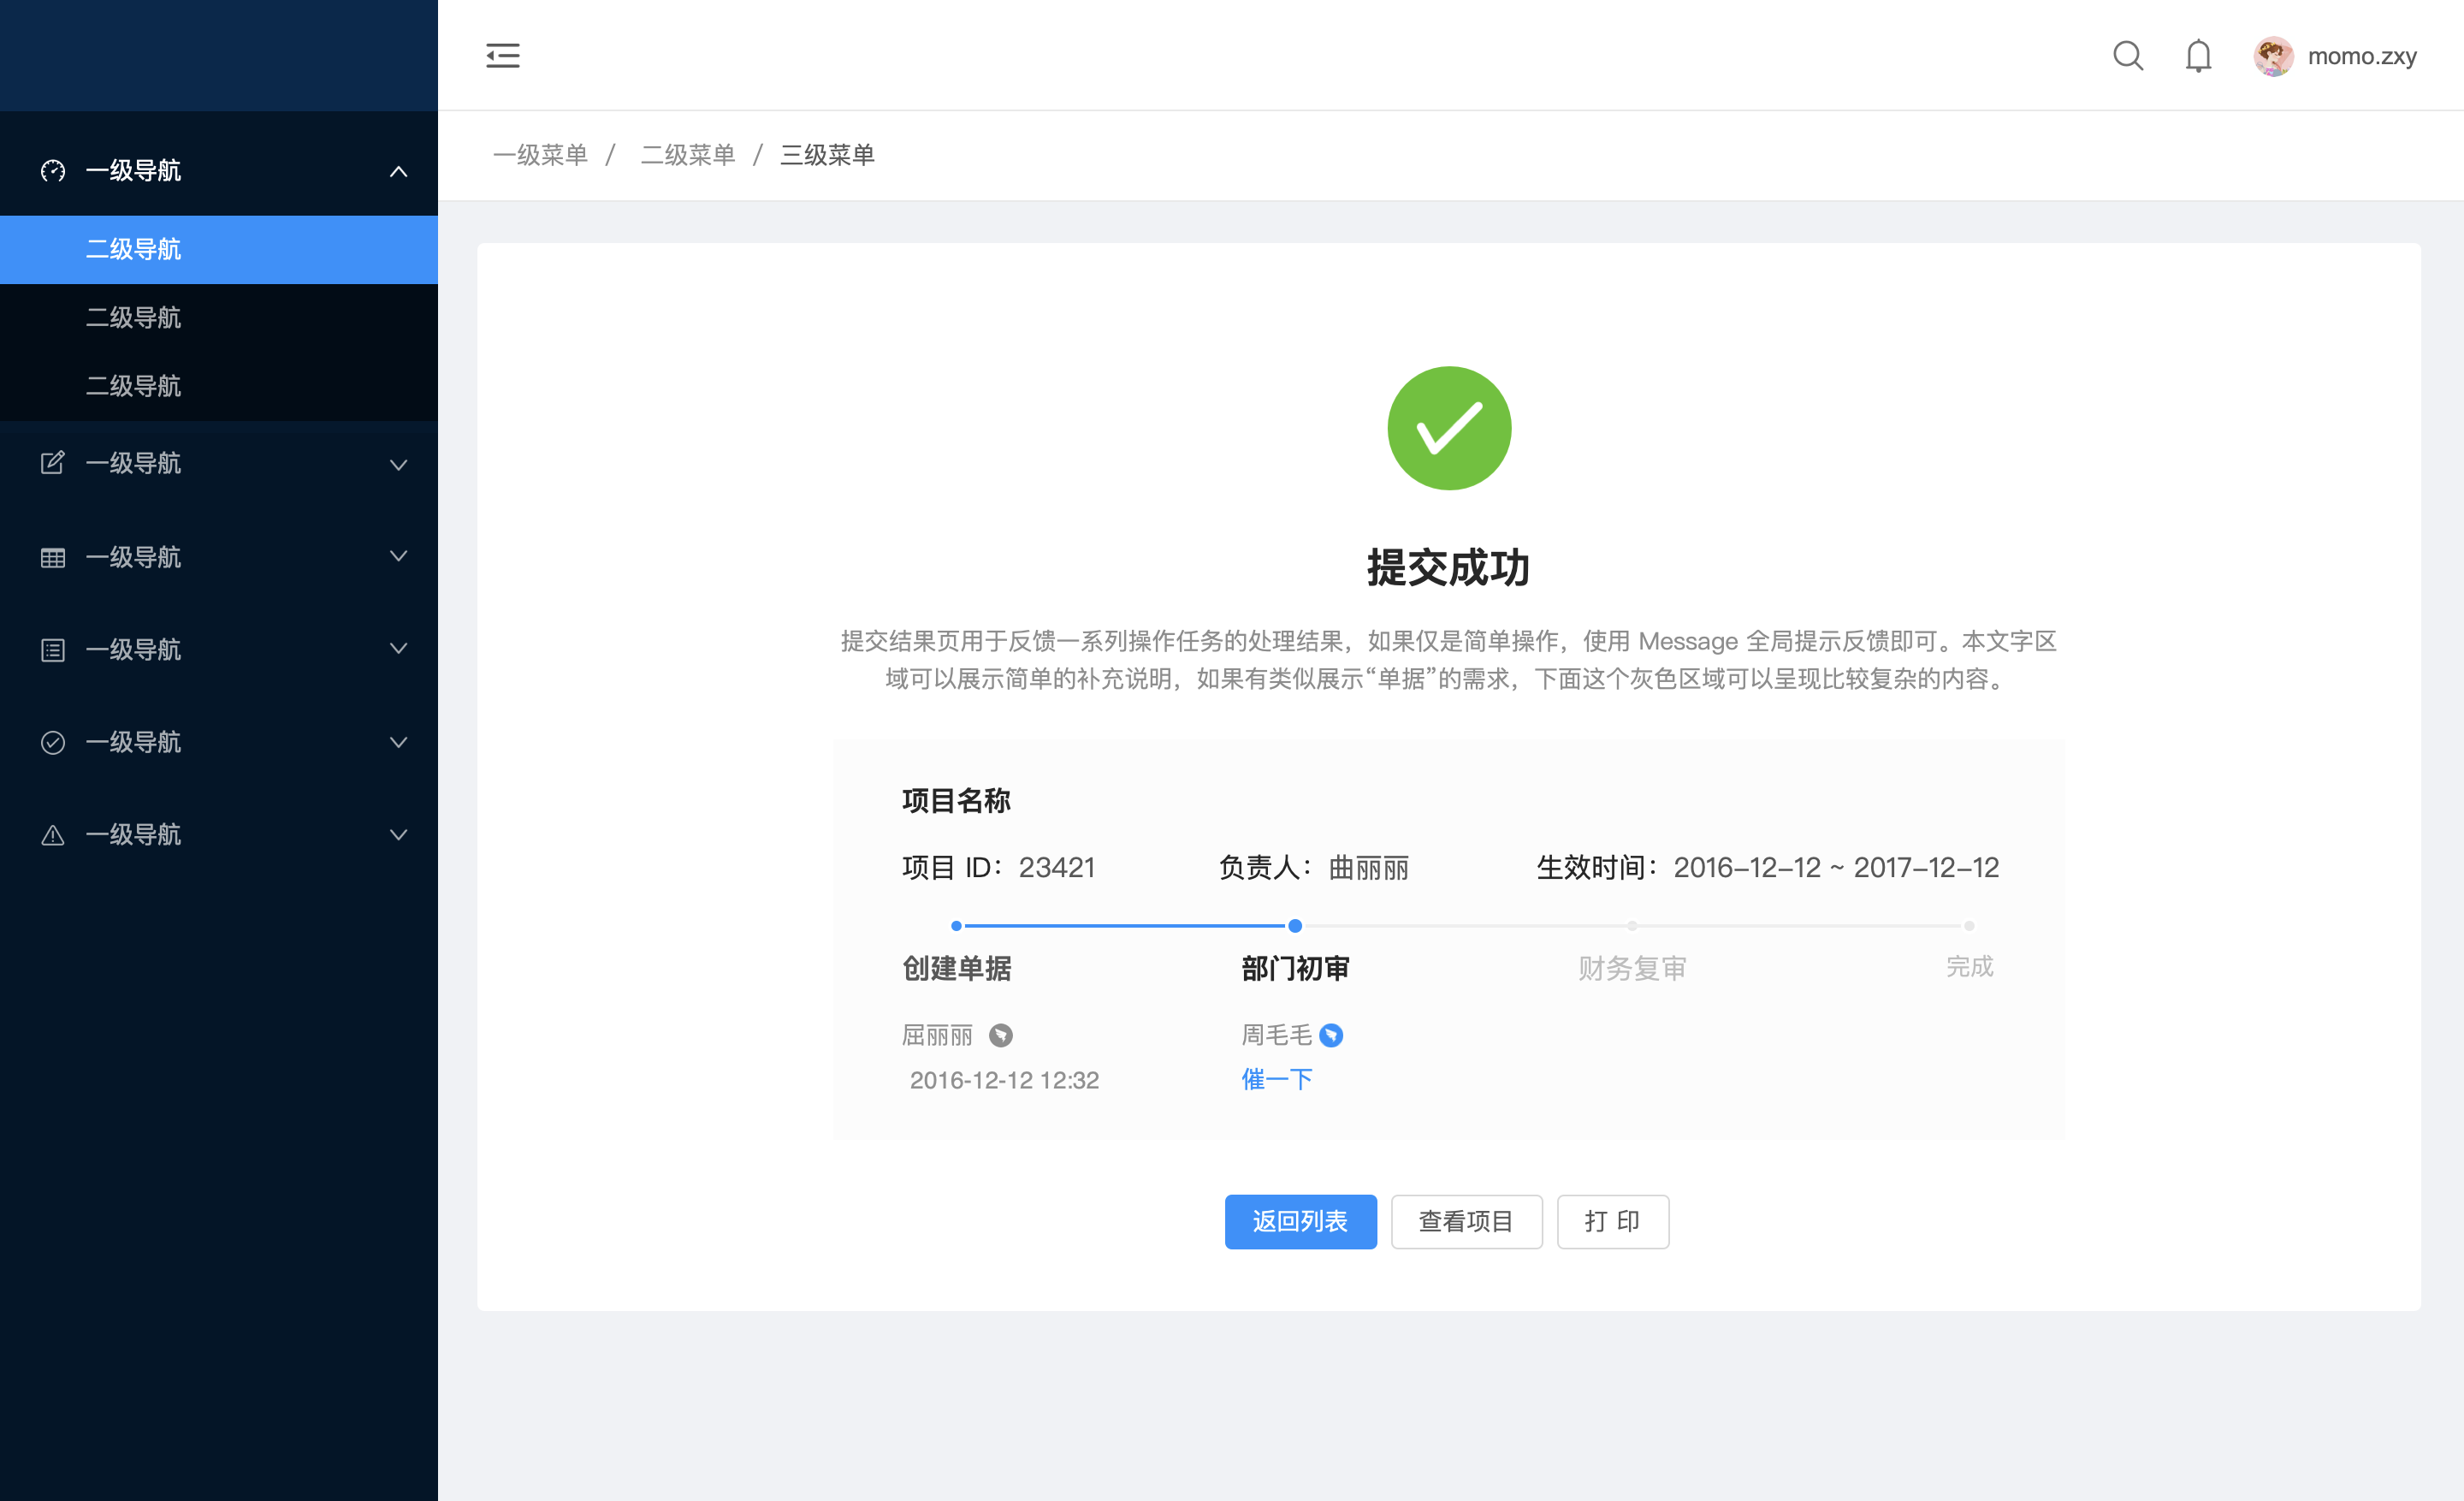Click the 查看项目 button
Viewport: 2464px width, 1501px height.
[x=1466, y=1221]
